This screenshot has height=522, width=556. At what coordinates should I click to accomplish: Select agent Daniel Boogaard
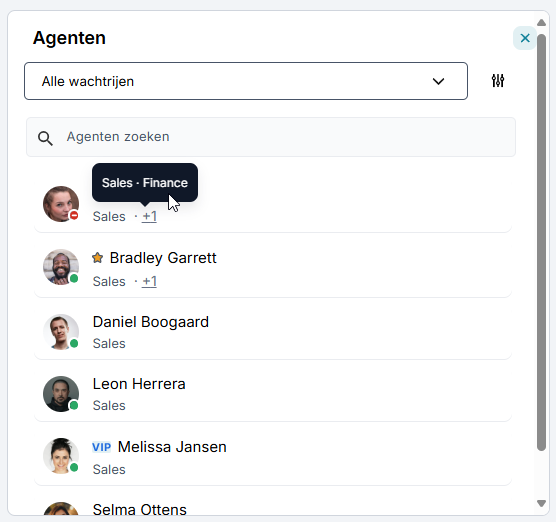(273, 332)
